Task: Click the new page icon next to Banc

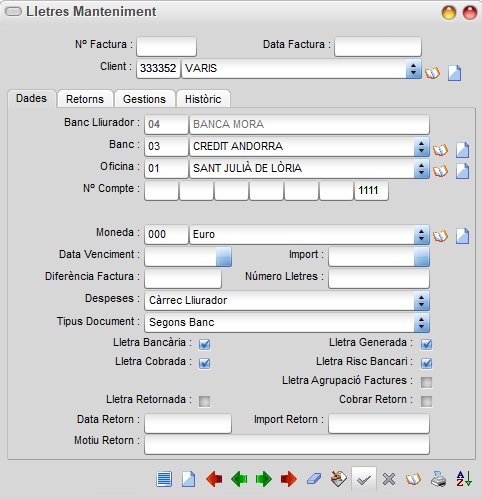Action: point(463,150)
